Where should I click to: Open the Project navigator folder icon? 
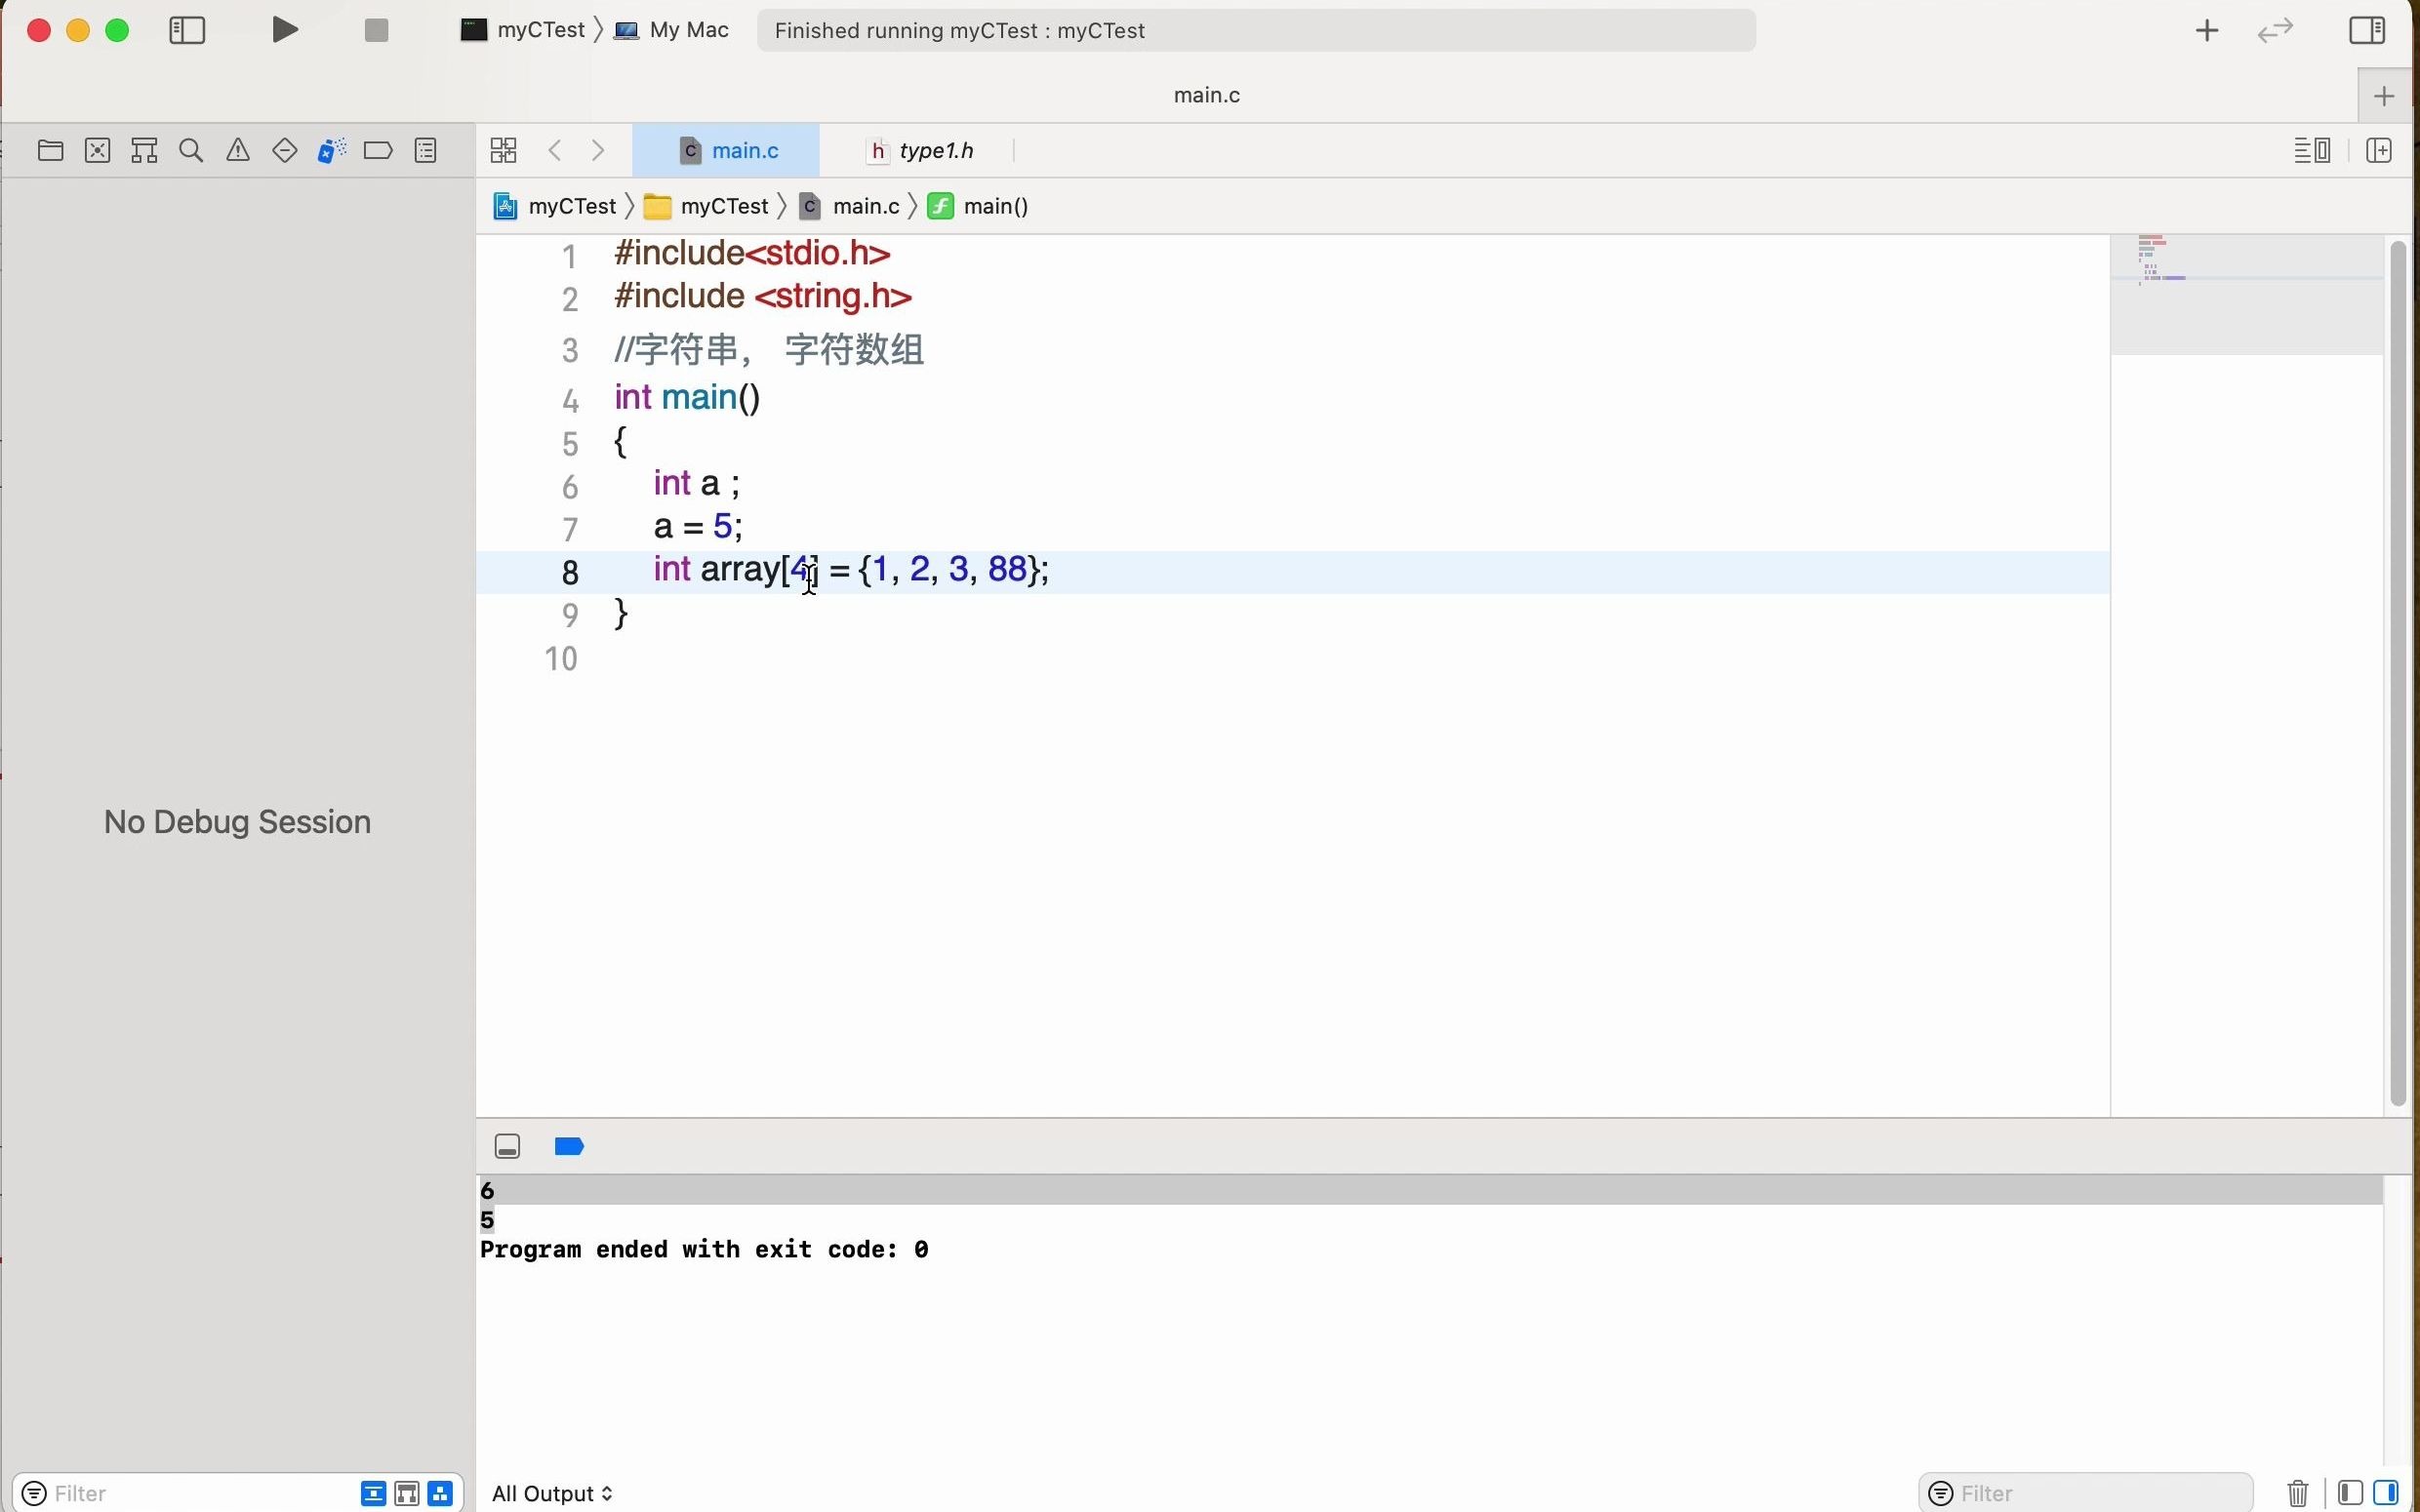point(50,151)
